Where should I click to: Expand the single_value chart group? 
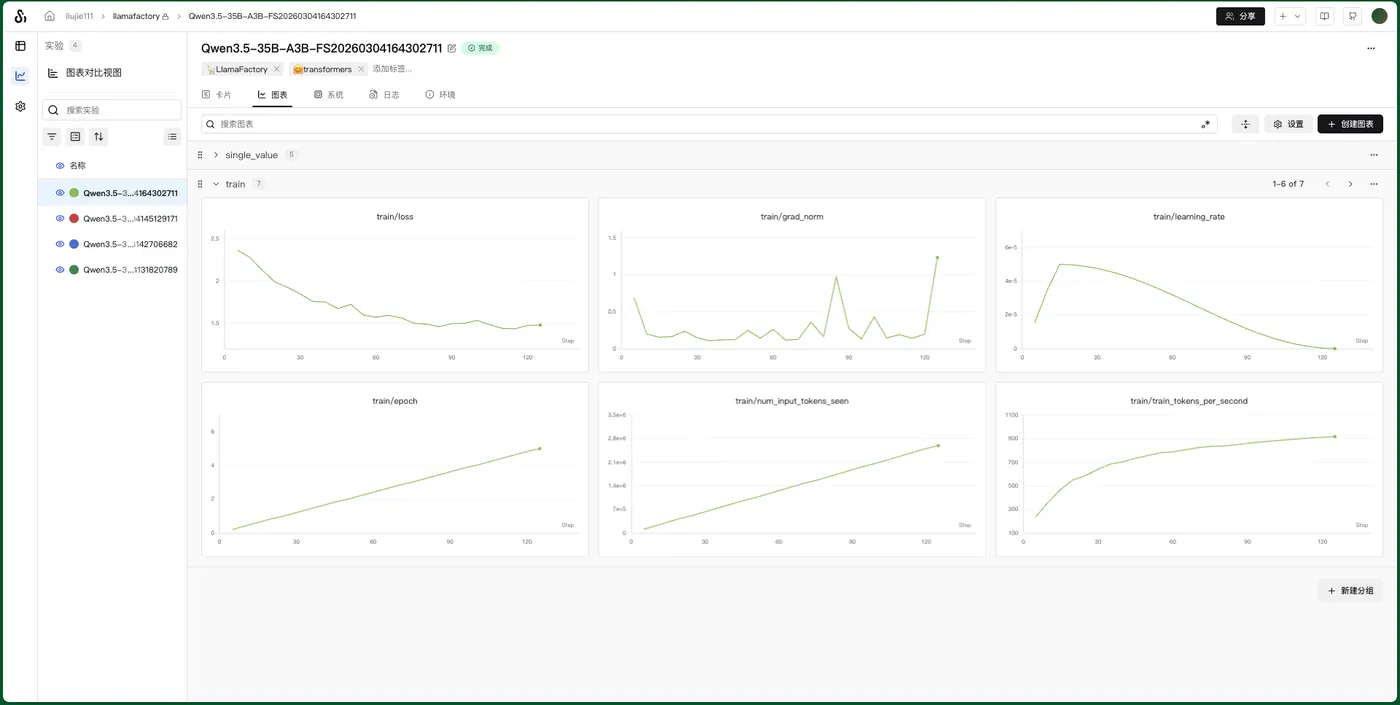click(x=216, y=155)
